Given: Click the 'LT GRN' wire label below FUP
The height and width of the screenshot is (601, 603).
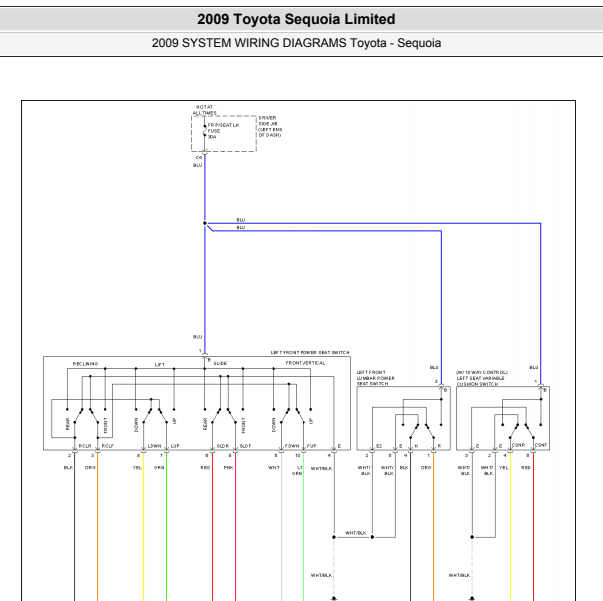Looking at the screenshot, I should pyautogui.click(x=297, y=471).
